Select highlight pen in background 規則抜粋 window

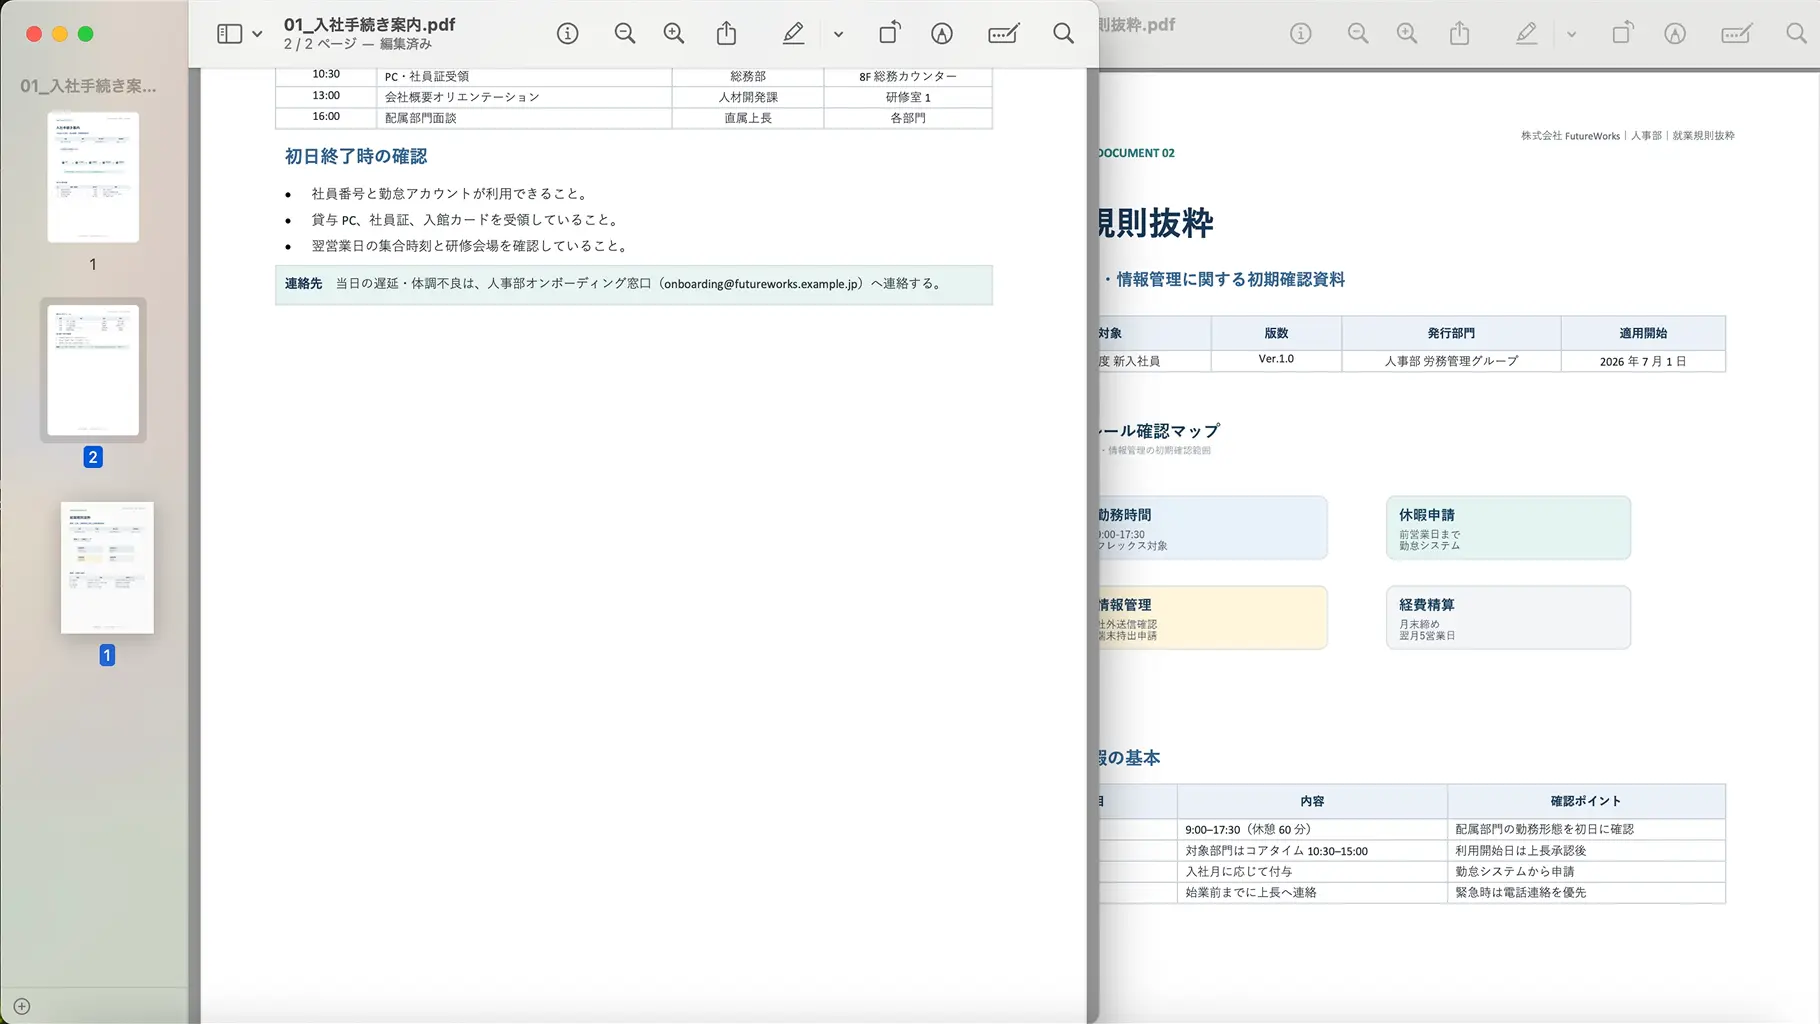(1526, 34)
